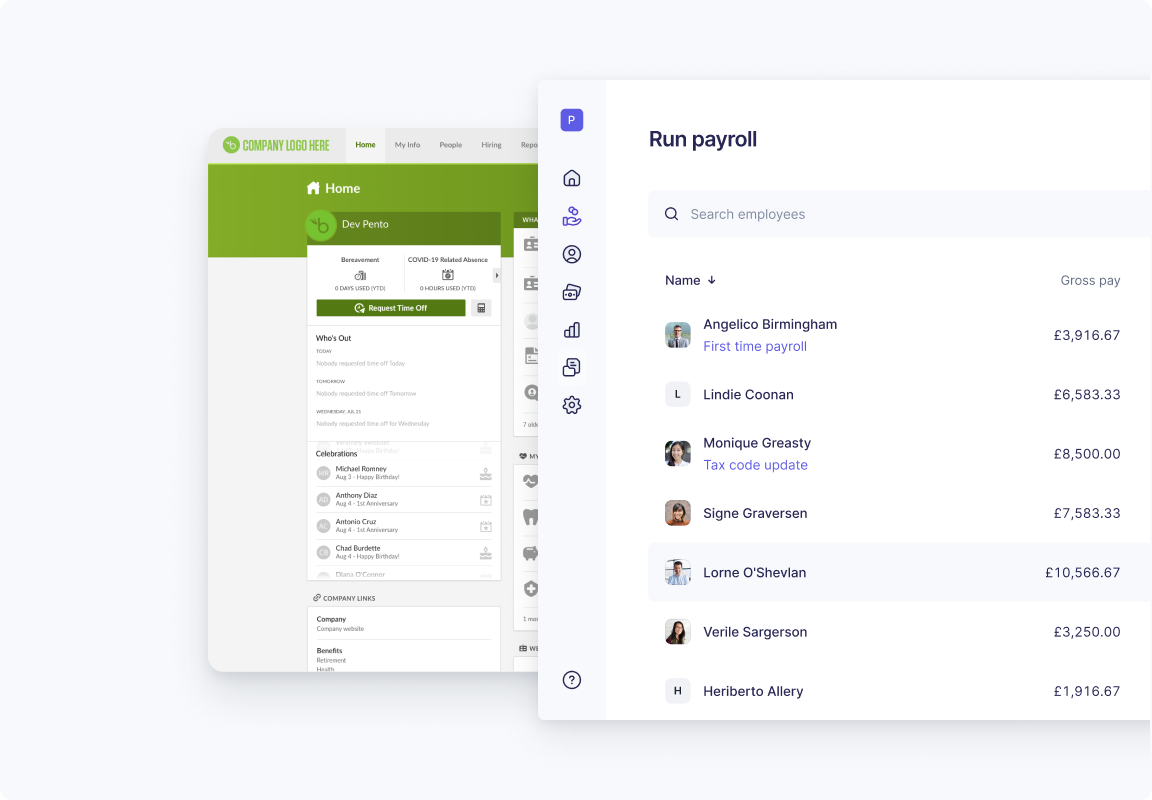Select employee name Verile Sargerson
This screenshot has height=800, width=1152.
755,633
